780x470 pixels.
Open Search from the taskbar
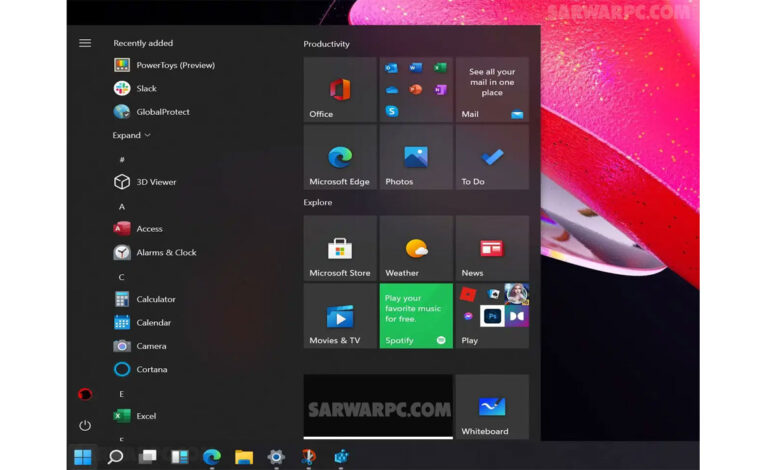click(115, 457)
